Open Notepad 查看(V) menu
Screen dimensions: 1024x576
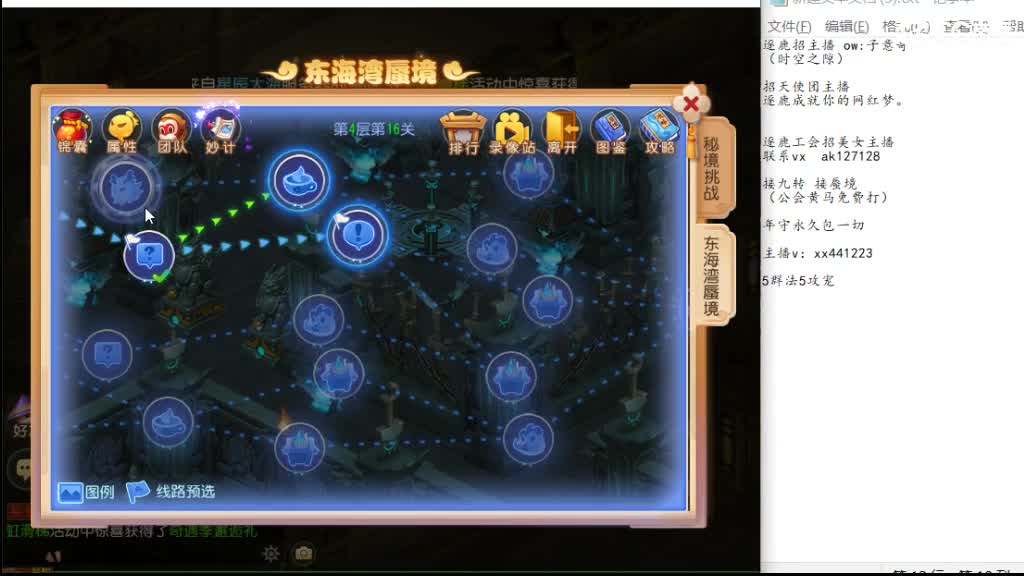pos(967,26)
